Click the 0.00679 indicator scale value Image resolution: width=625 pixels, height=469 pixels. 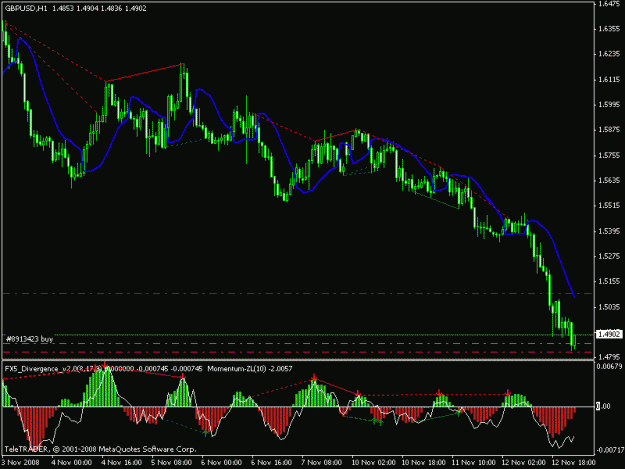click(x=609, y=366)
